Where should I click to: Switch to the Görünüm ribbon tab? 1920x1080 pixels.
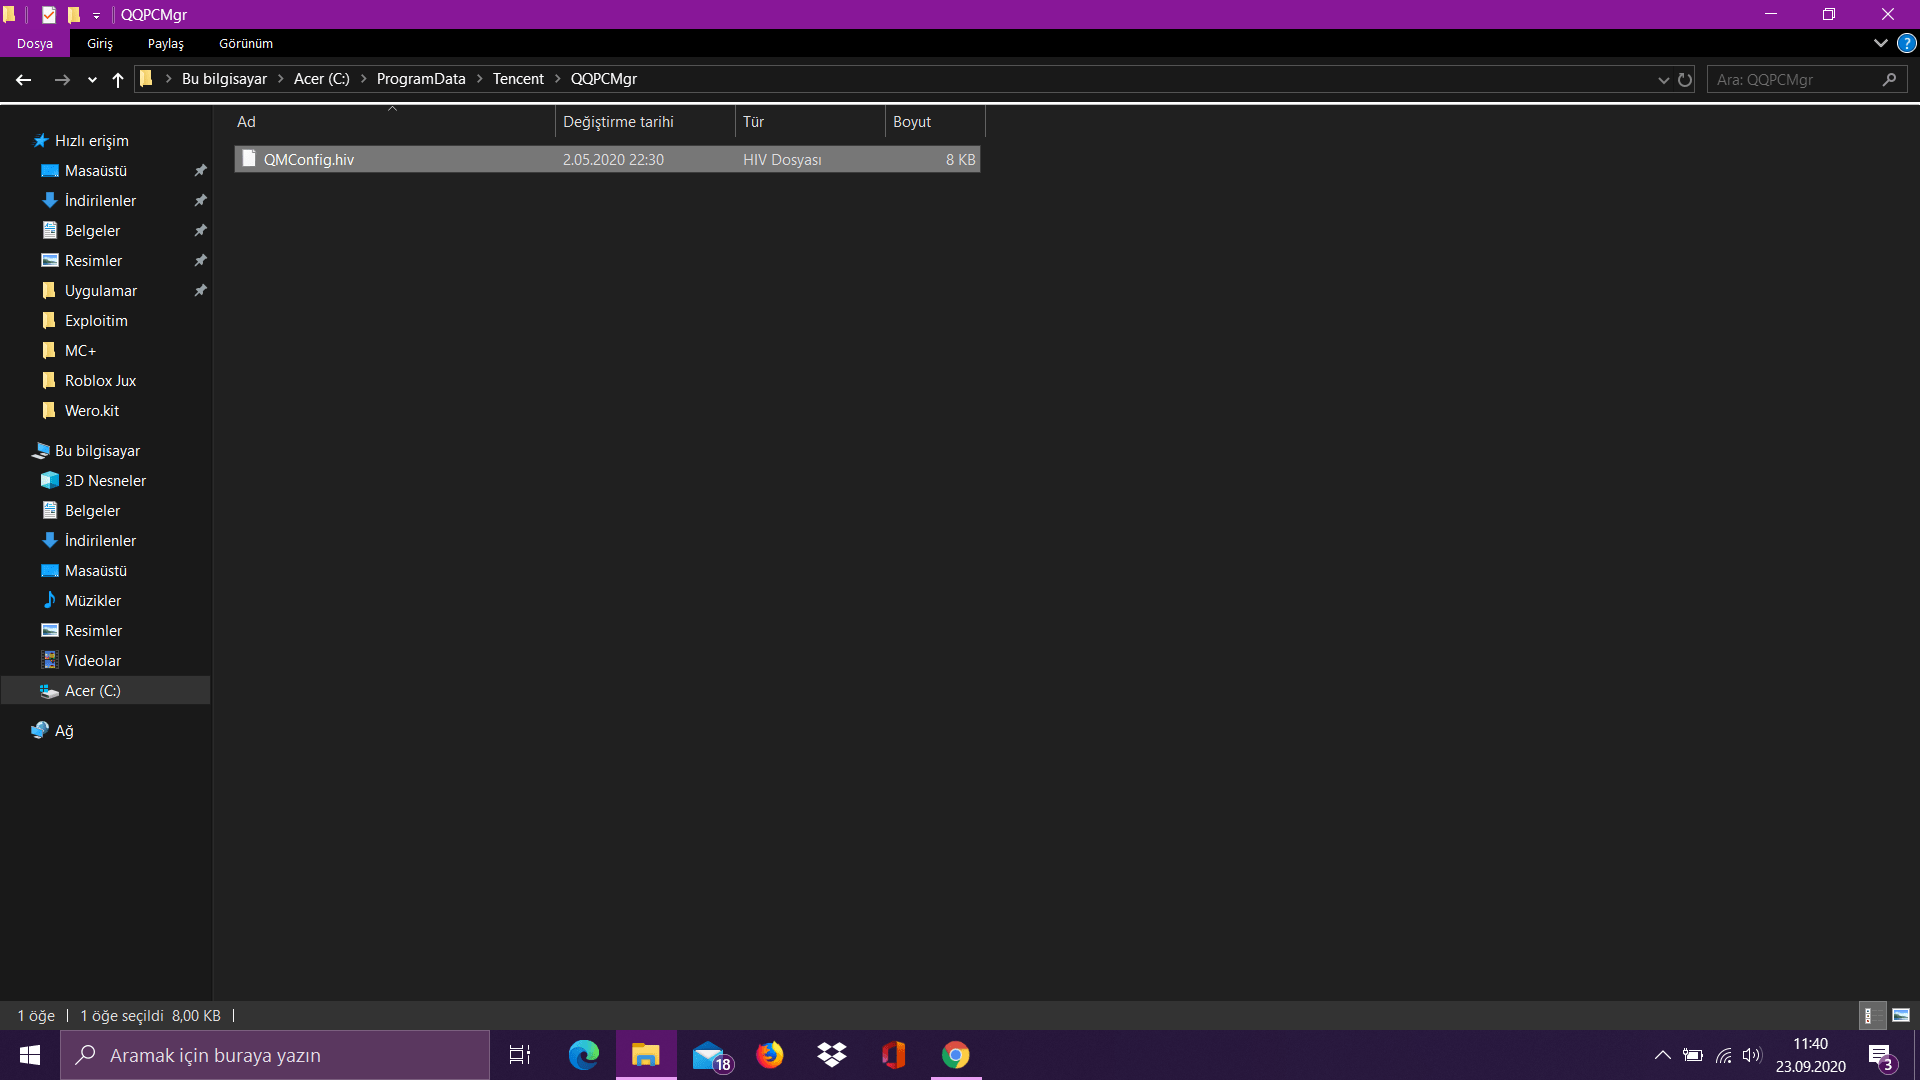[246, 43]
